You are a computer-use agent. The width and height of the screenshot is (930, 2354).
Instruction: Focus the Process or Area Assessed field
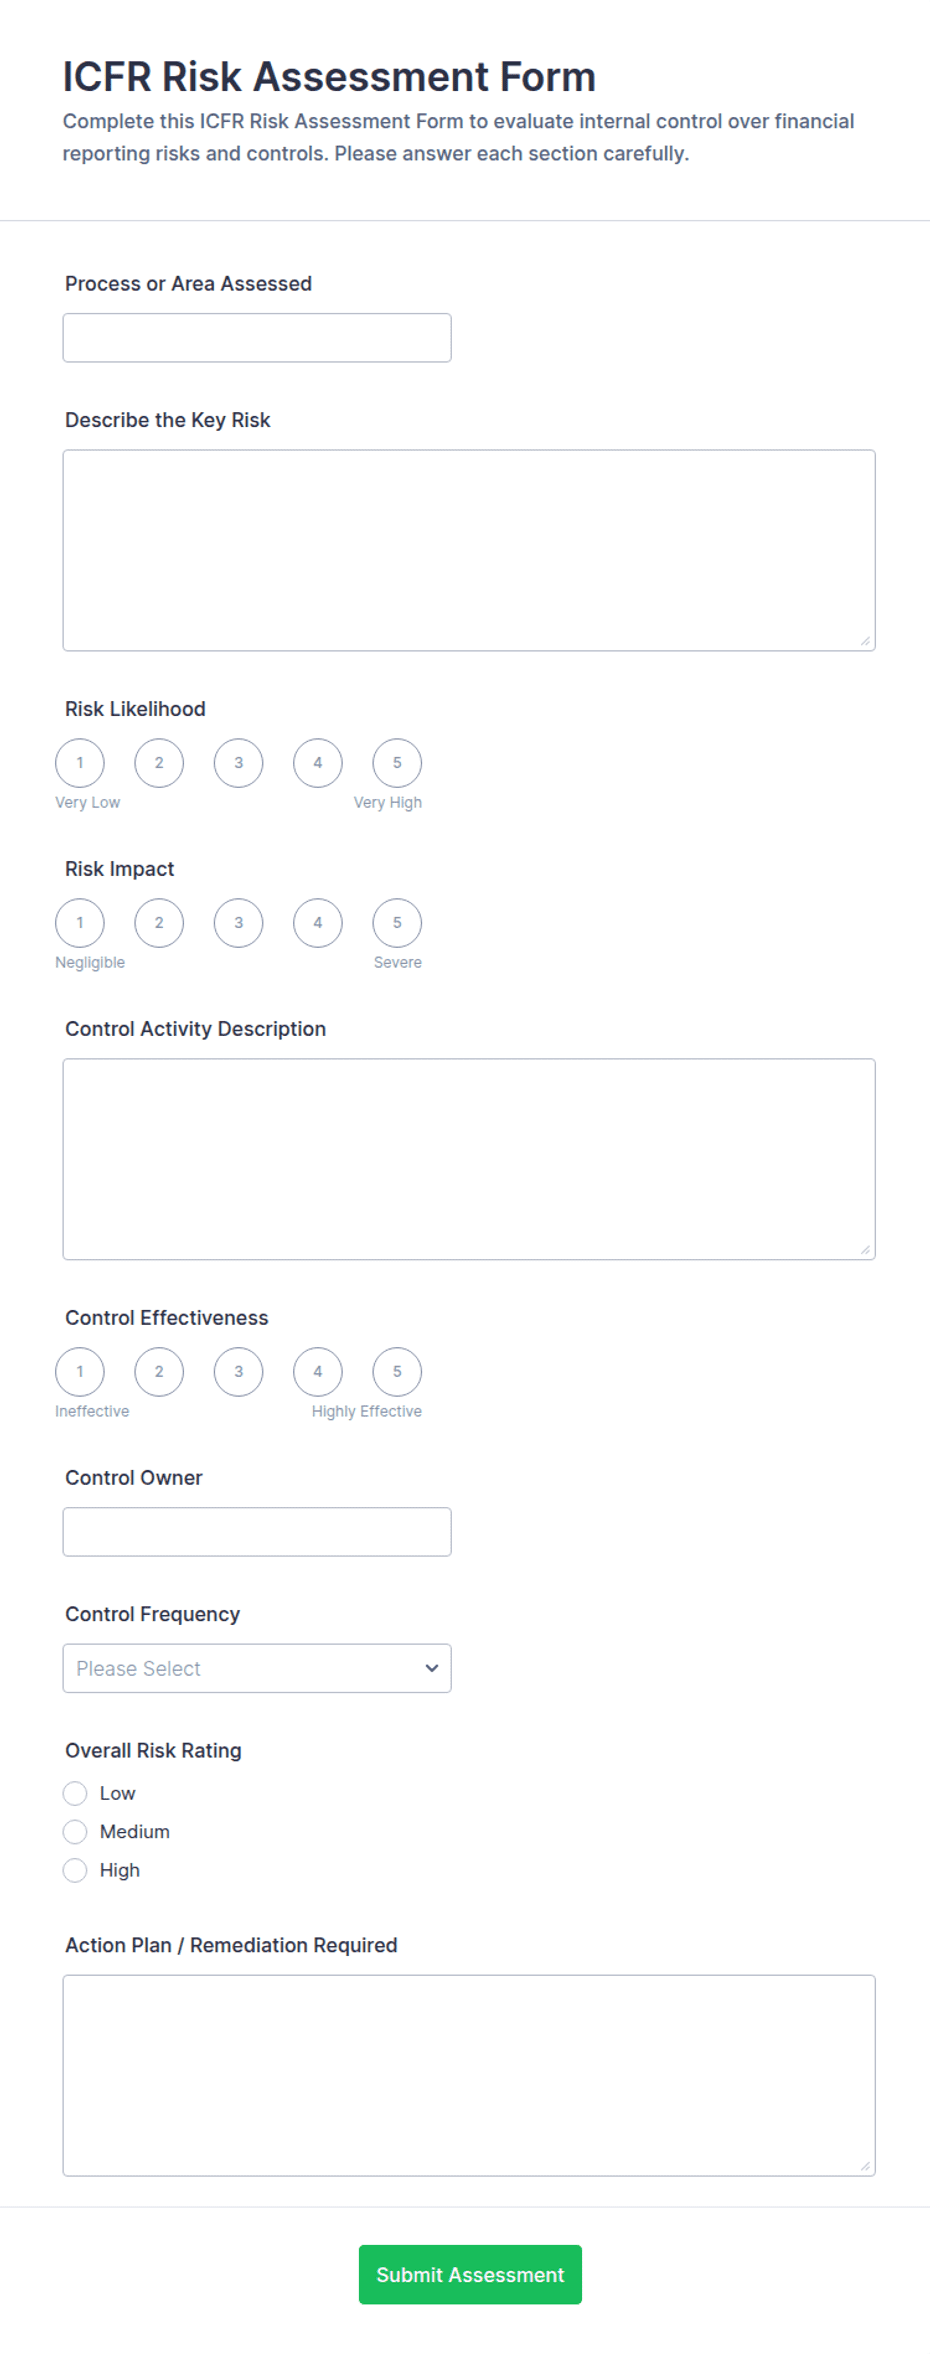point(257,338)
